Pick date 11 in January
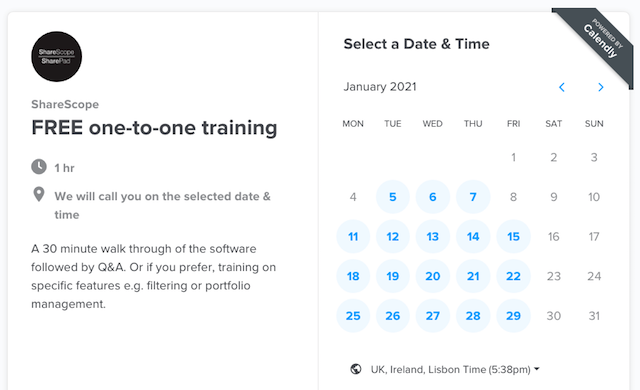This screenshot has height=390, width=640. coord(353,237)
